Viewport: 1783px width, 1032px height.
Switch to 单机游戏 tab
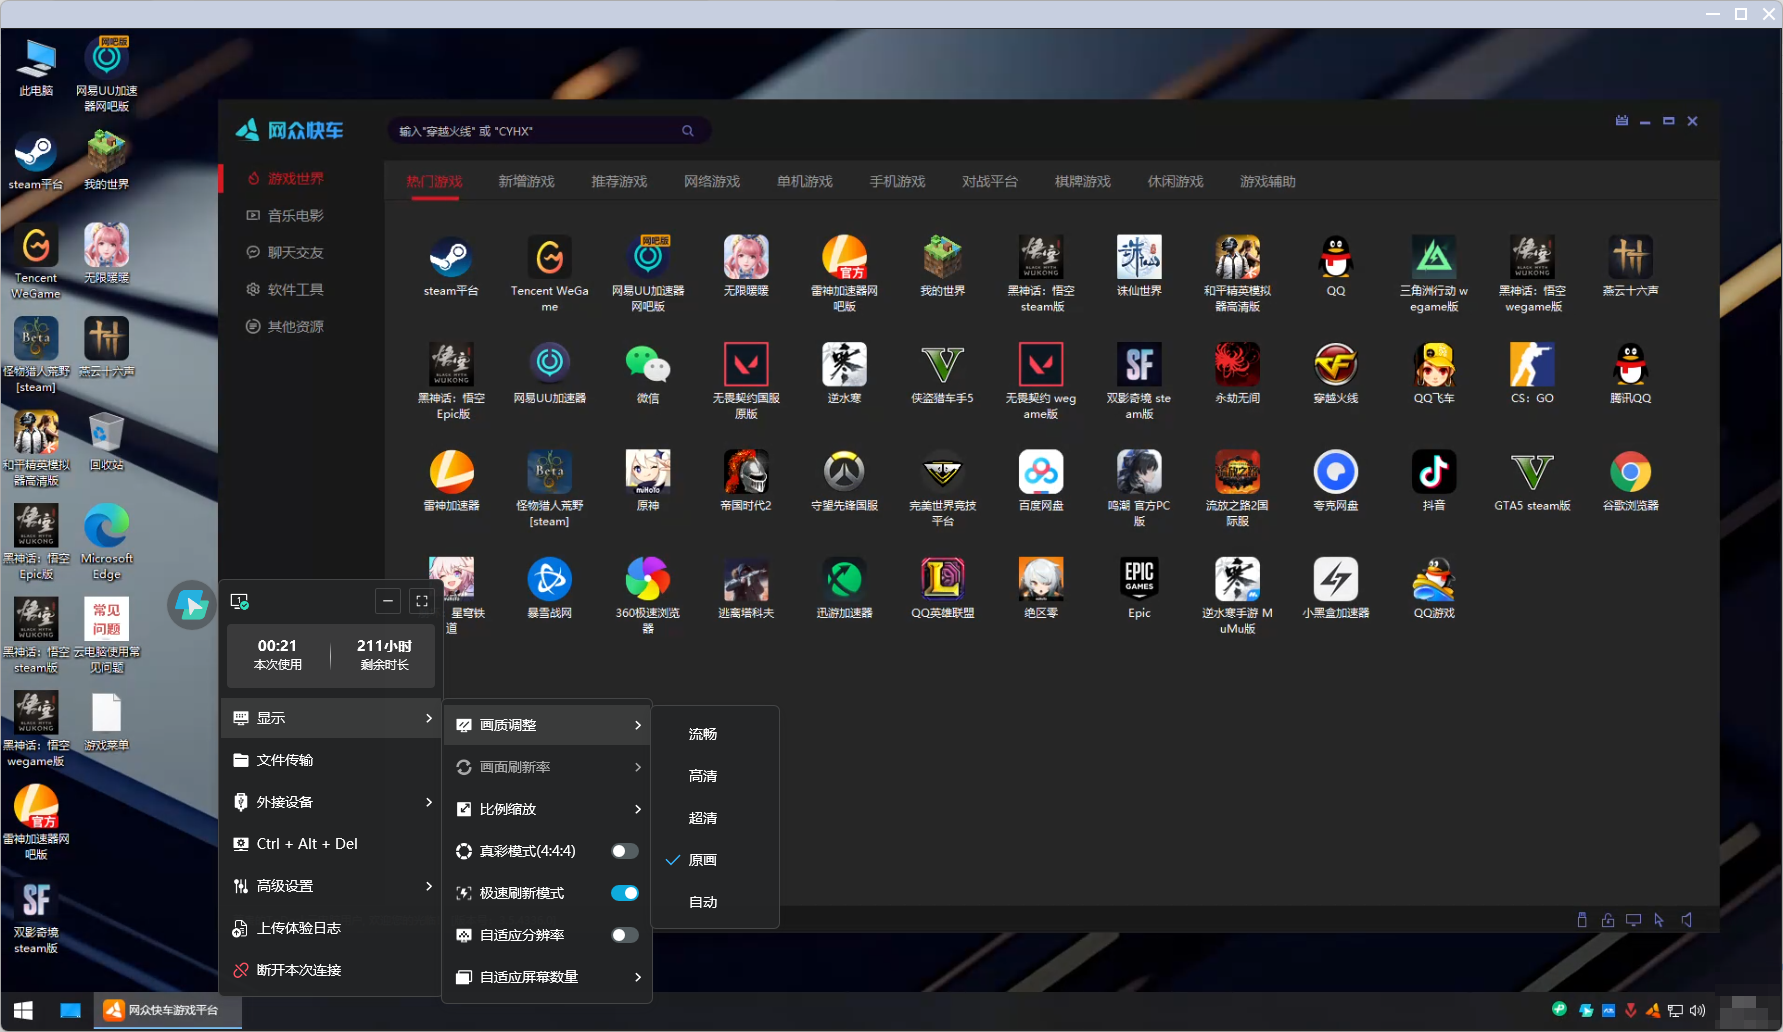[x=805, y=181]
